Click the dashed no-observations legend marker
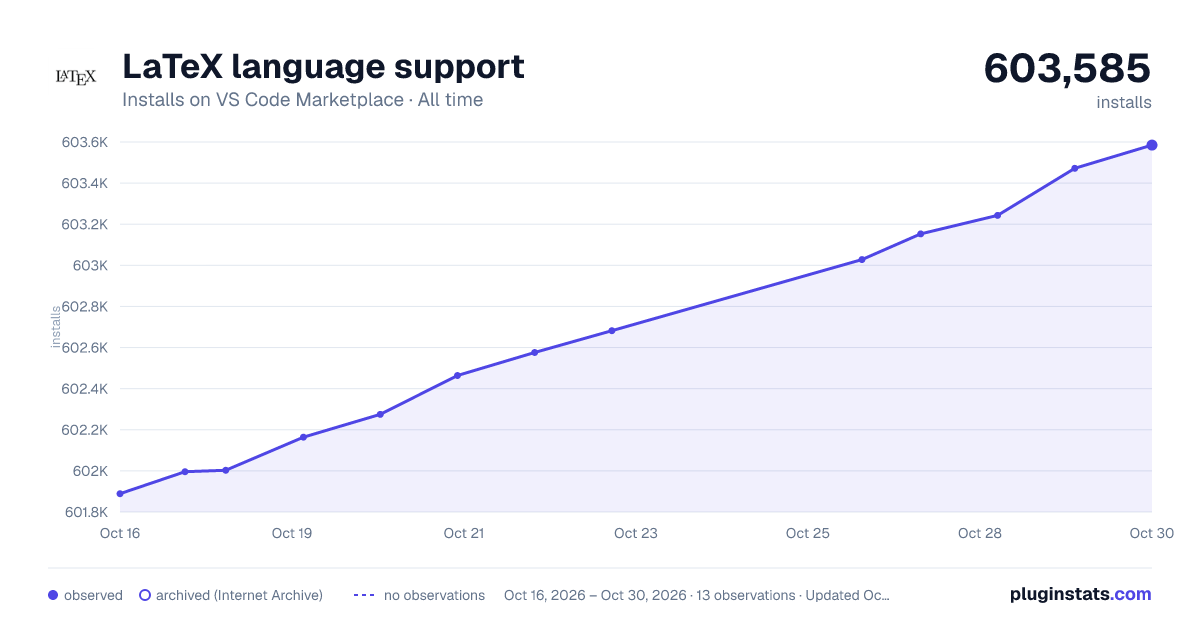The width and height of the screenshot is (1200, 630). point(364,595)
